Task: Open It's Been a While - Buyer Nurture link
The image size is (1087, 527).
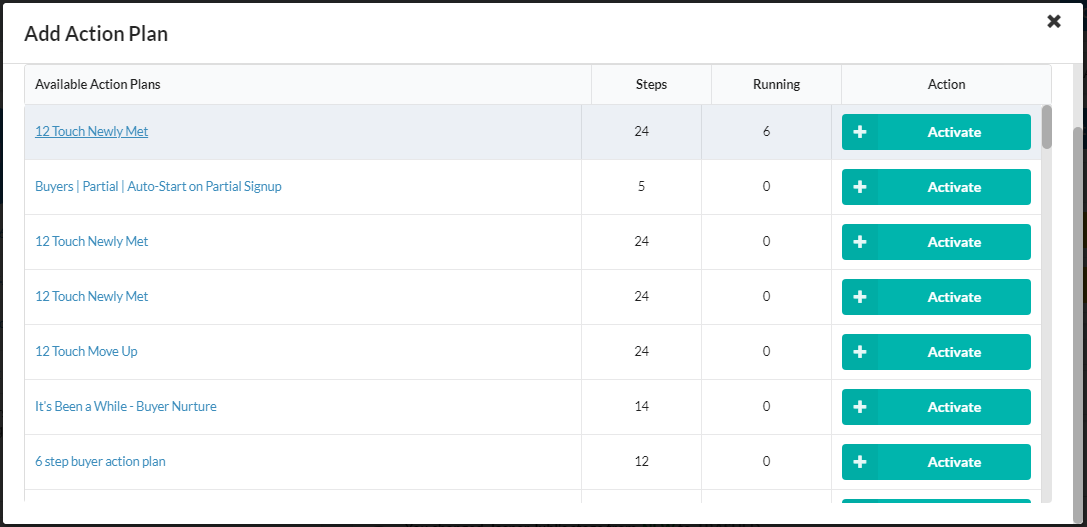Action: 125,406
